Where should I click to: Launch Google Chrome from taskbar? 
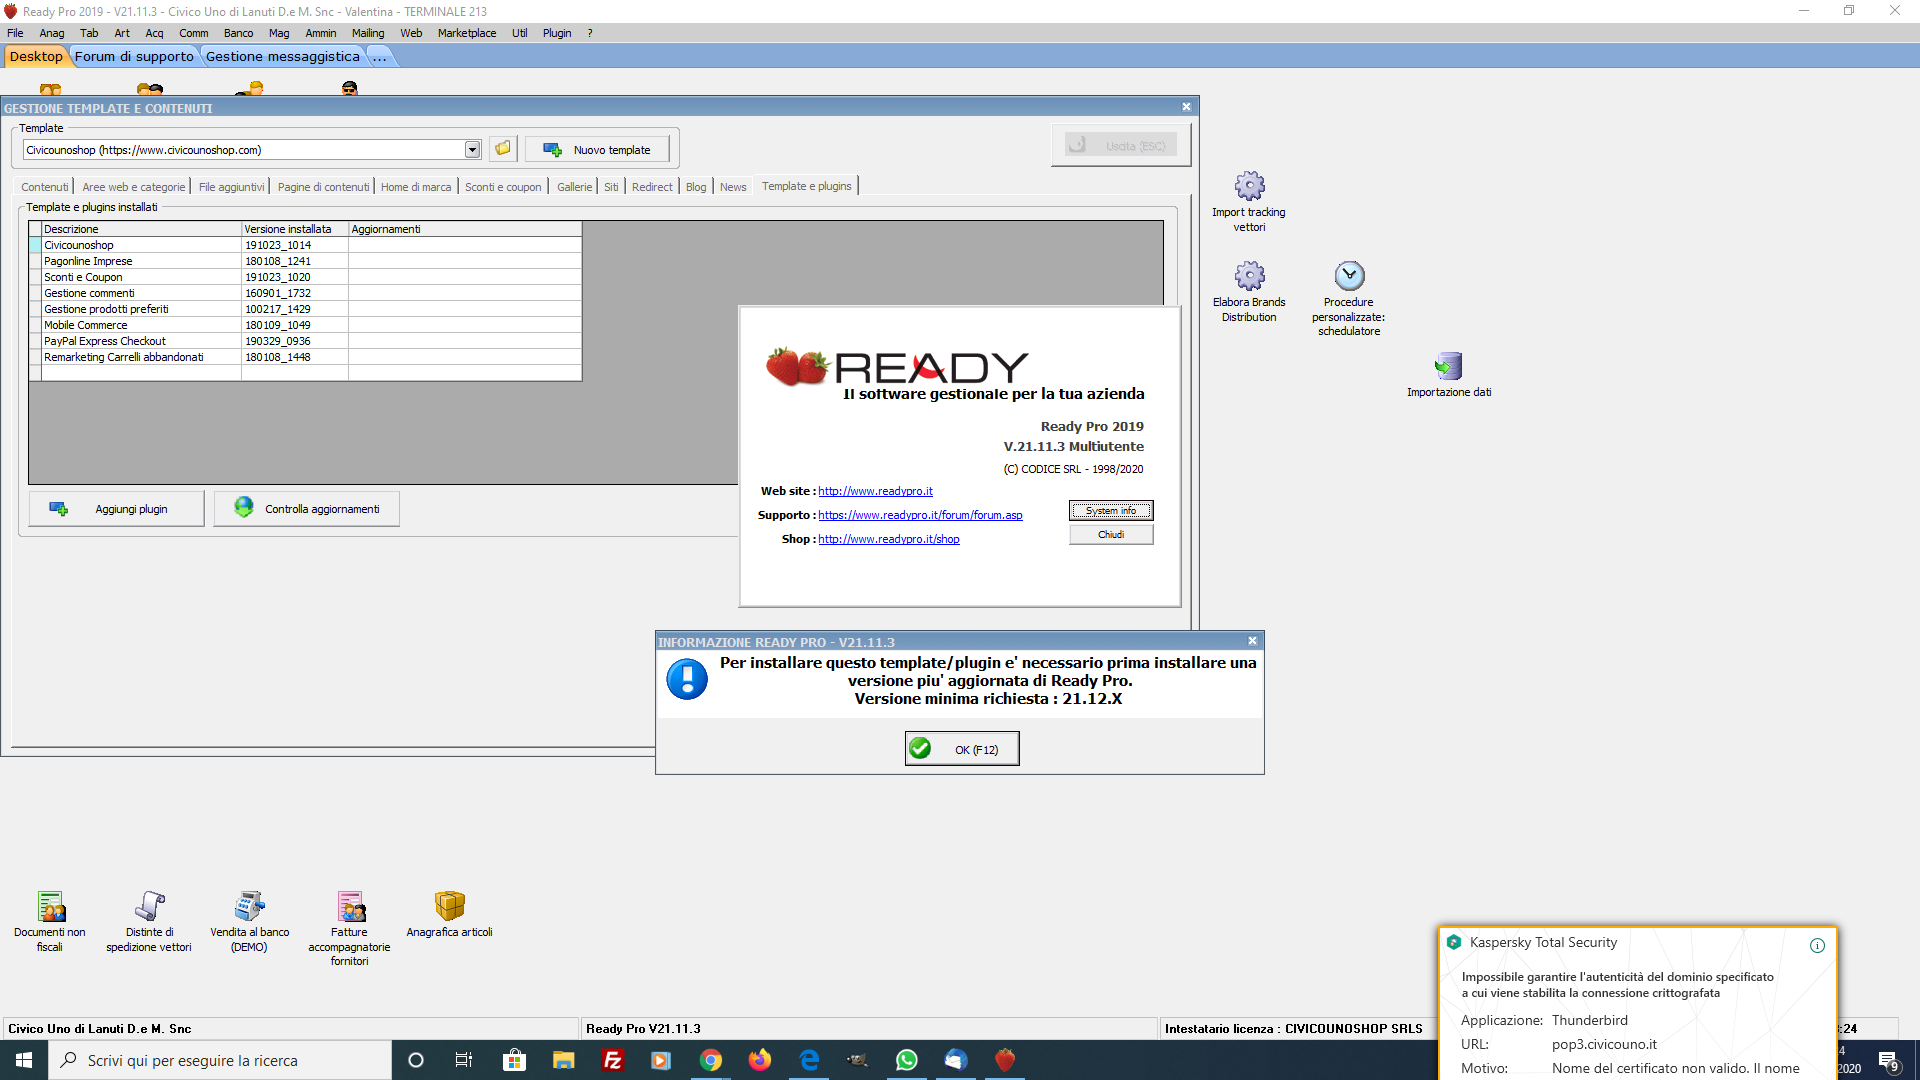pyautogui.click(x=711, y=1060)
